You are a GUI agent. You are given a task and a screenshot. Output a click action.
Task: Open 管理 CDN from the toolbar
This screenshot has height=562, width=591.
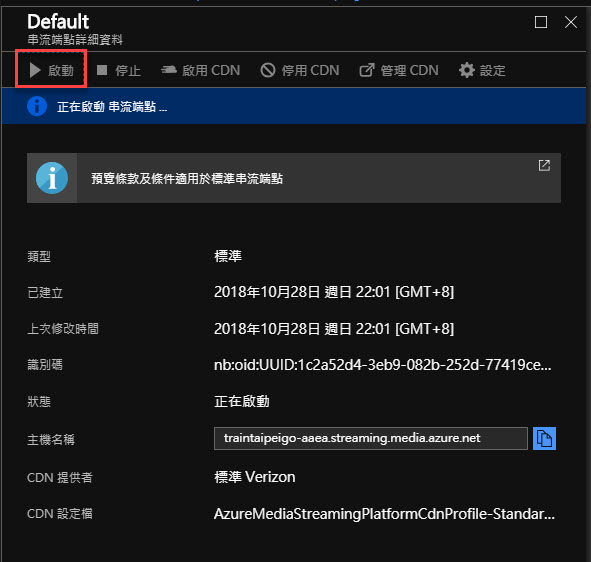click(x=399, y=70)
